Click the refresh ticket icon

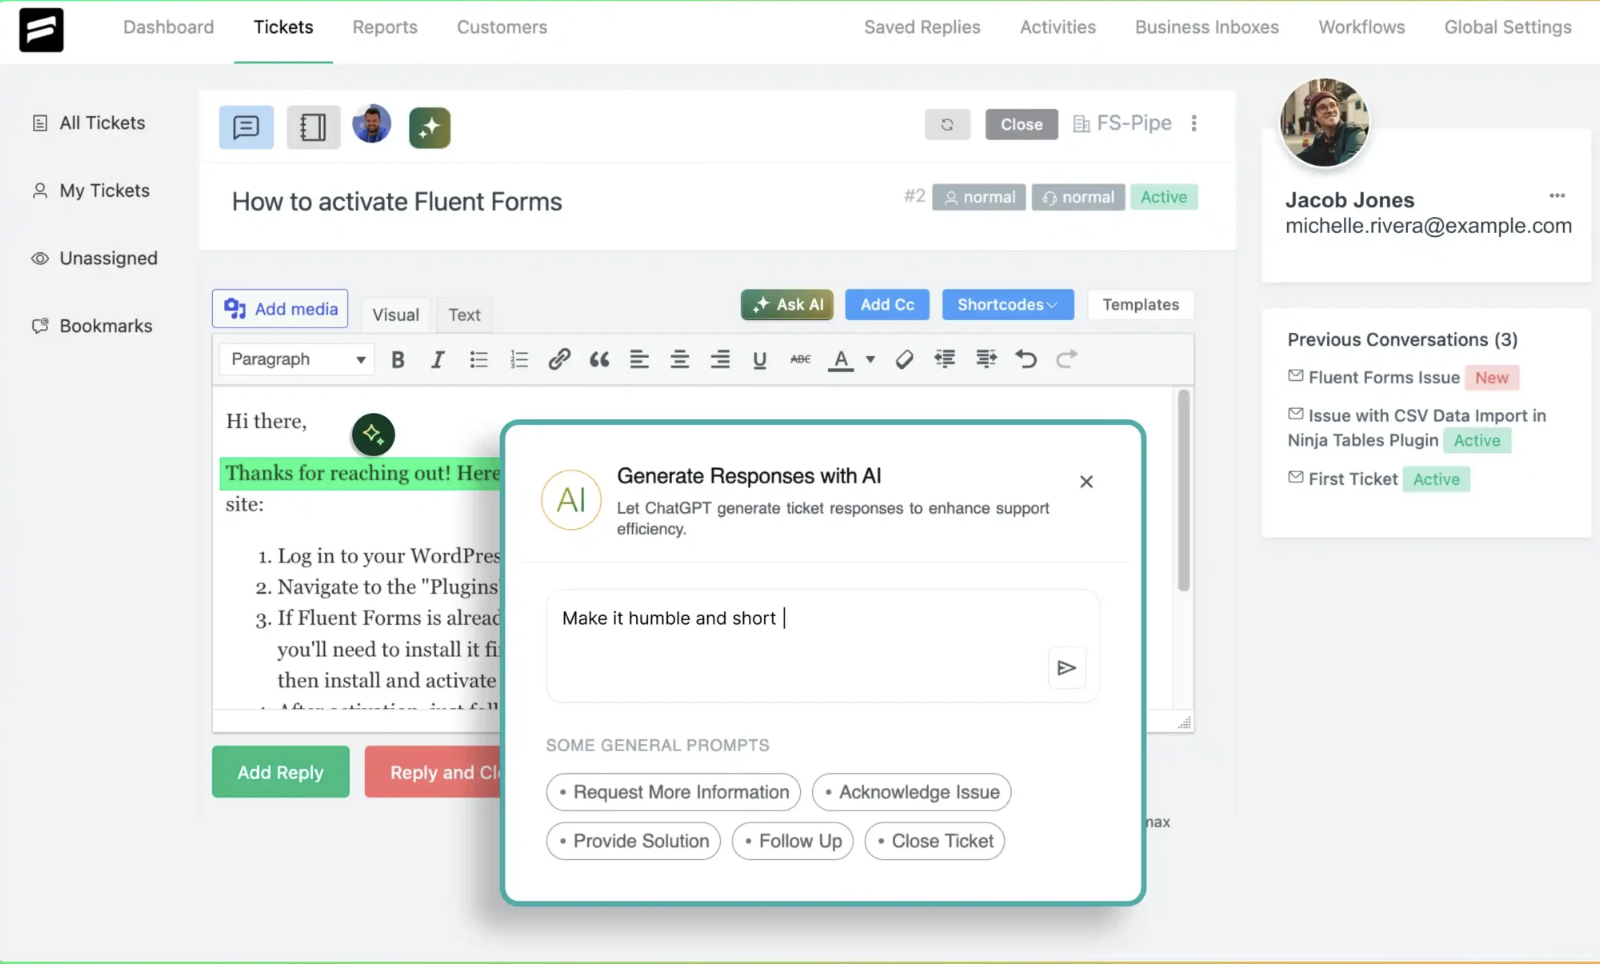click(947, 125)
